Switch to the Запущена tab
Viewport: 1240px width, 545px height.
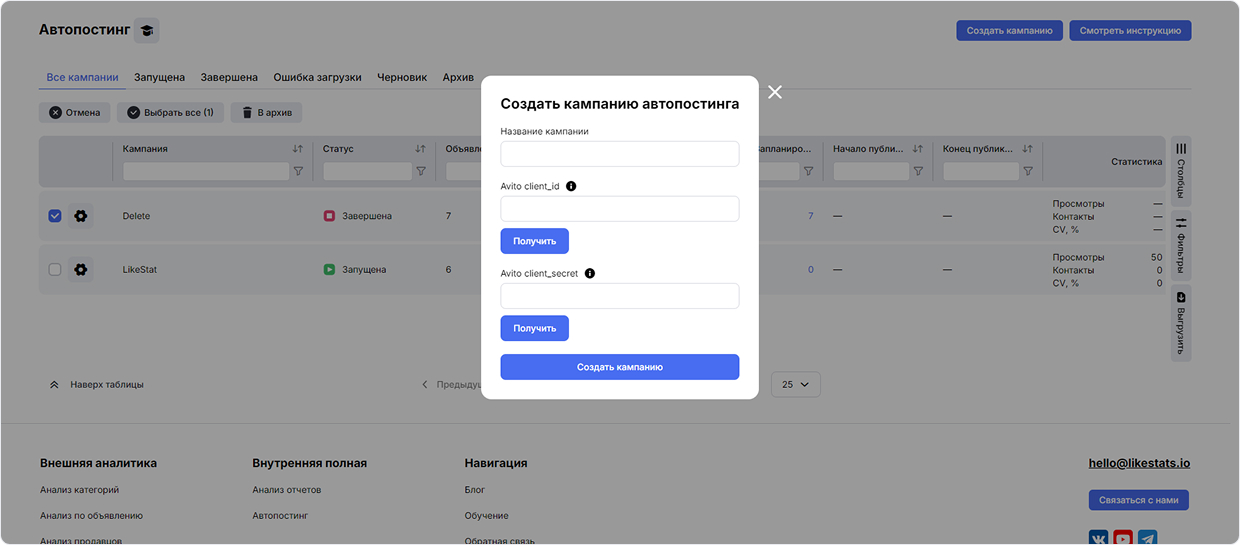pyautogui.click(x=159, y=77)
